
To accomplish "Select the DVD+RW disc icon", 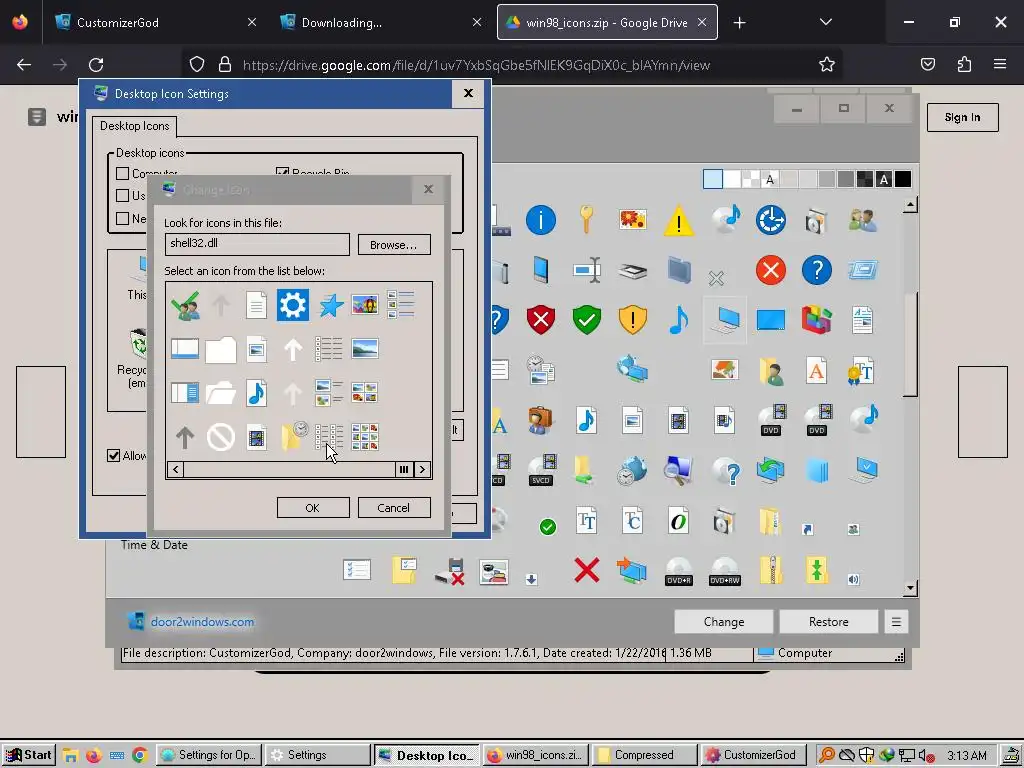I will [x=725, y=571].
